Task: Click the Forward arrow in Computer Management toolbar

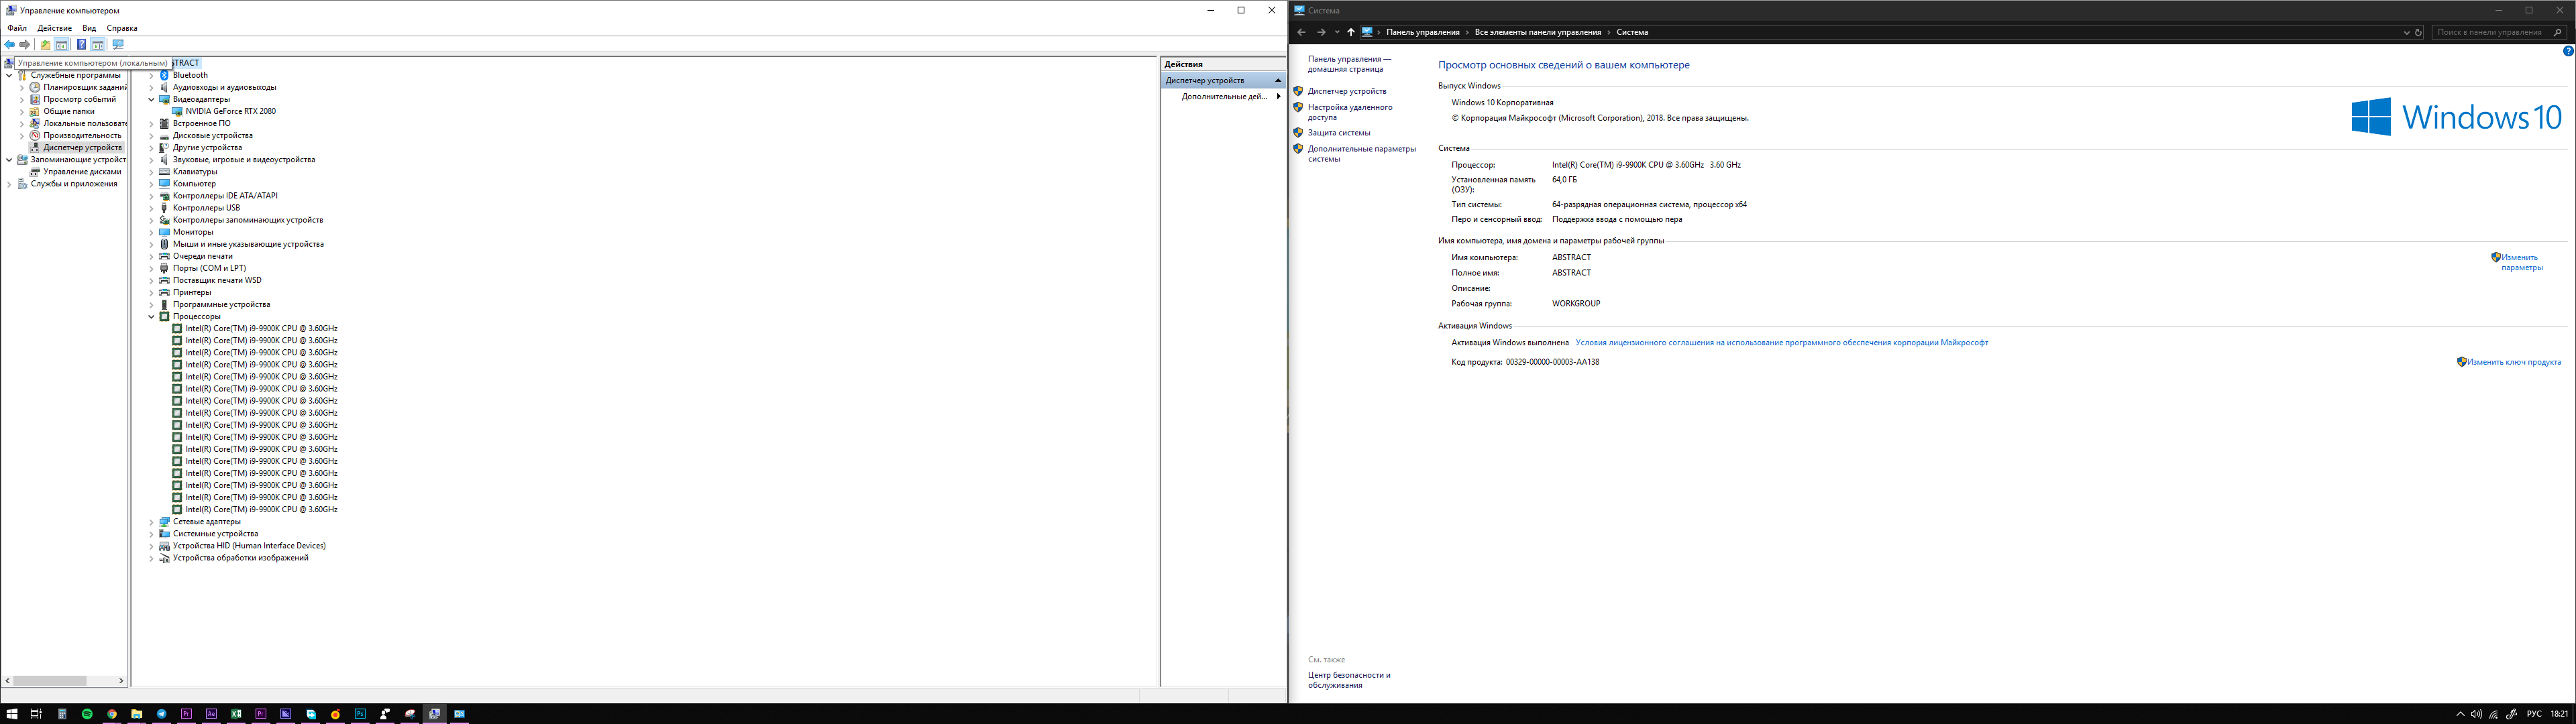Action: pyautogui.click(x=25, y=45)
